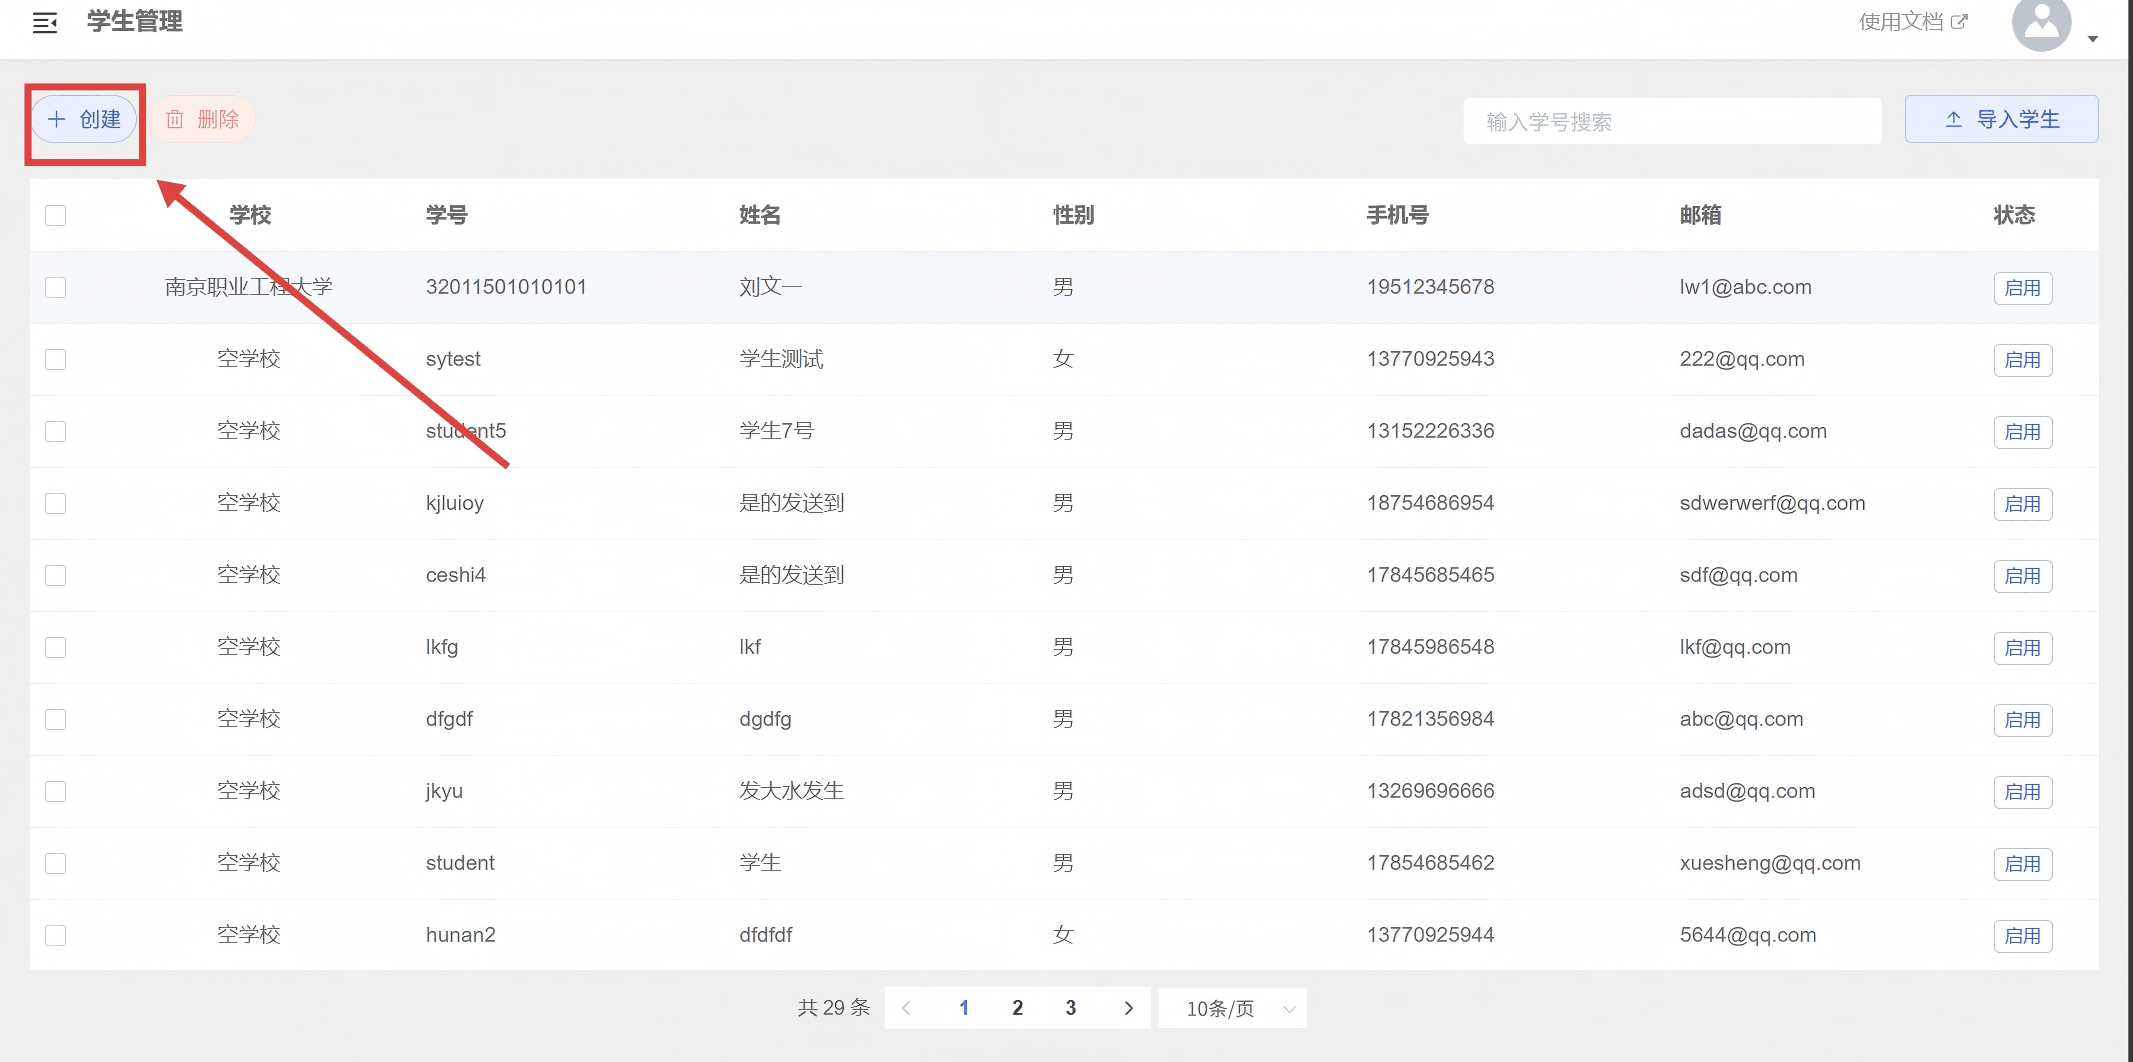2133x1062 pixels.
Task: Select checkbox for student sytest
Action: click(56, 360)
